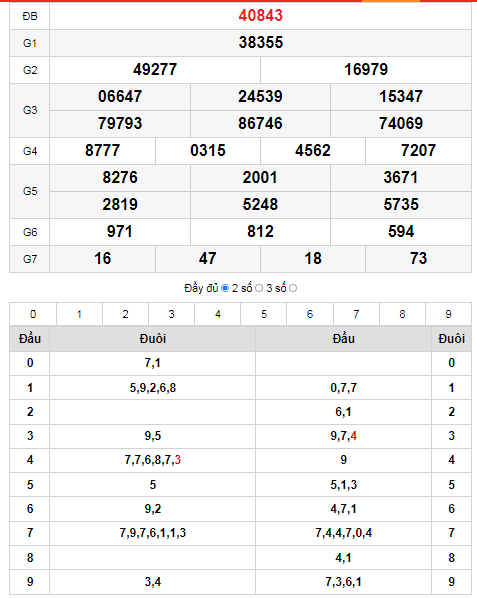
Task: Click the ĐB row label
Action: [x=30, y=16]
